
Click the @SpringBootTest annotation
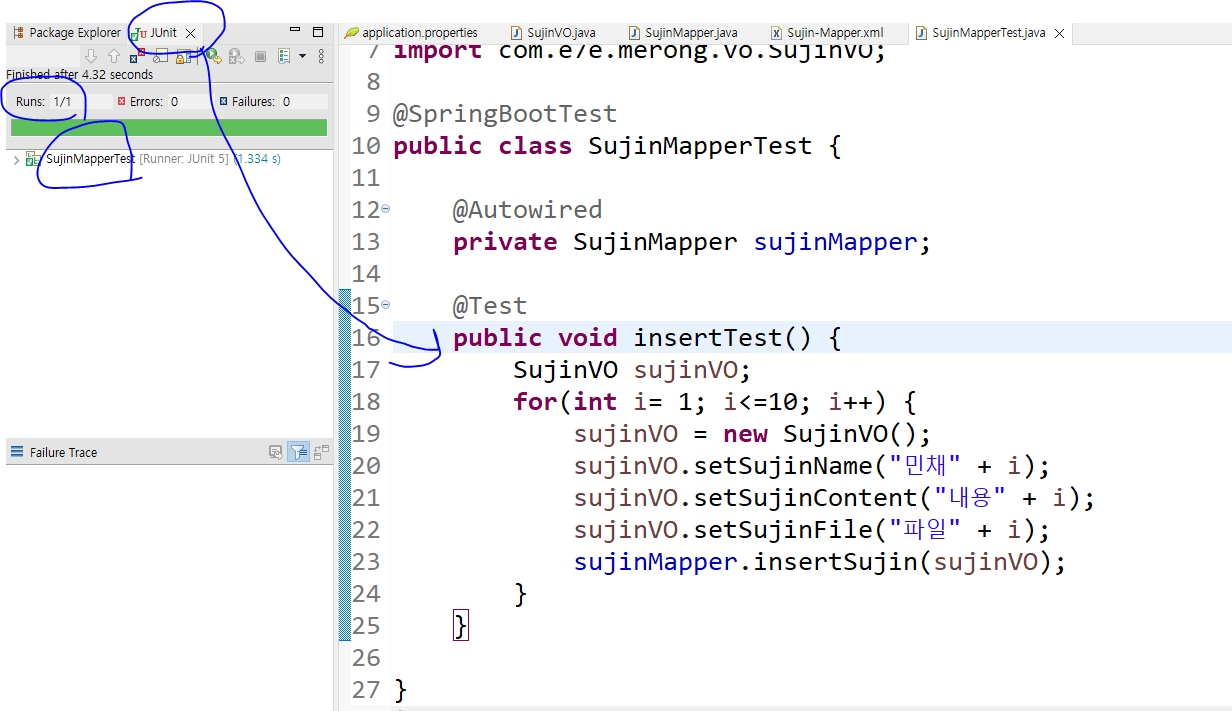tap(504, 114)
